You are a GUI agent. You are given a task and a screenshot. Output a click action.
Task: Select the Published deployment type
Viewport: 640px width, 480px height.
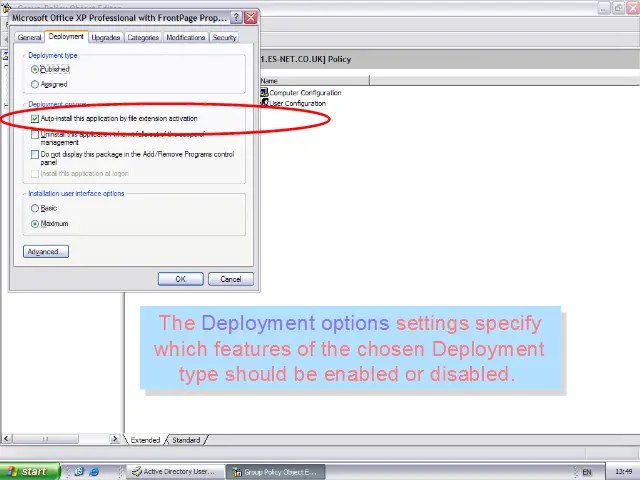click(36, 70)
